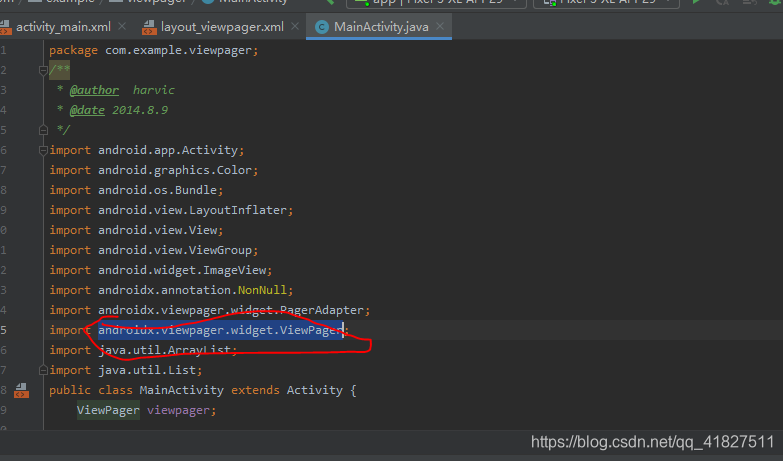Image resolution: width=783 pixels, height=461 pixels.
Task: Click the viewpager field name
Action: tap(178, 410)
